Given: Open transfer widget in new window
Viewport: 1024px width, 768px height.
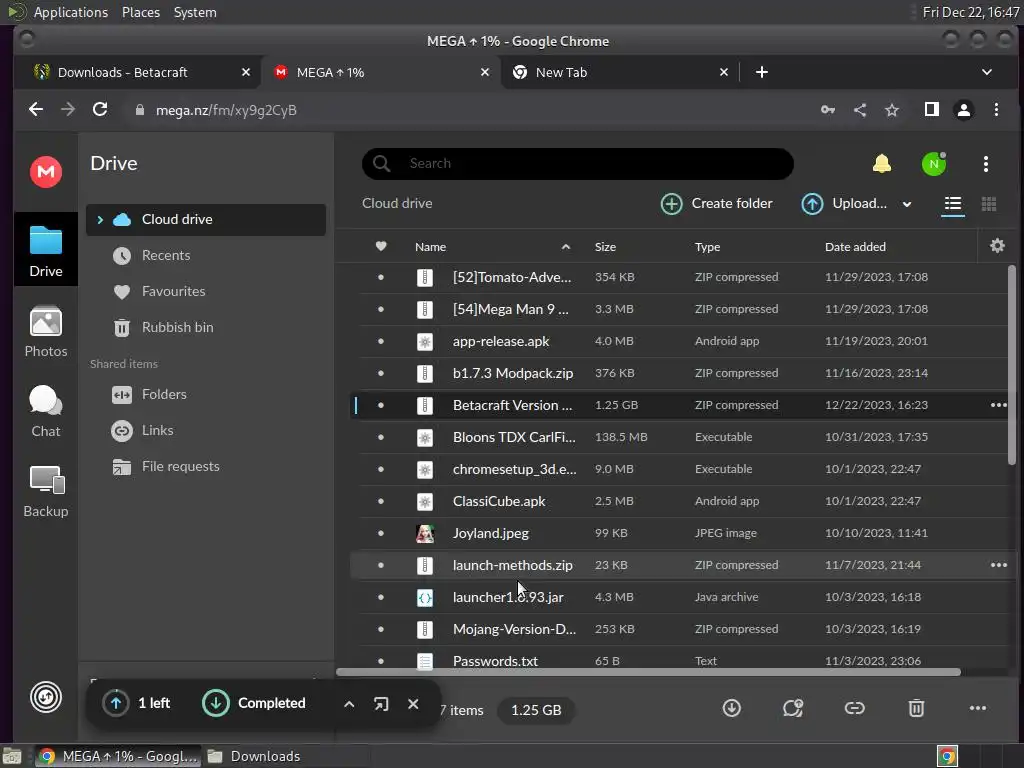Looking at the screenshot, I should click(x=381, y=704).
